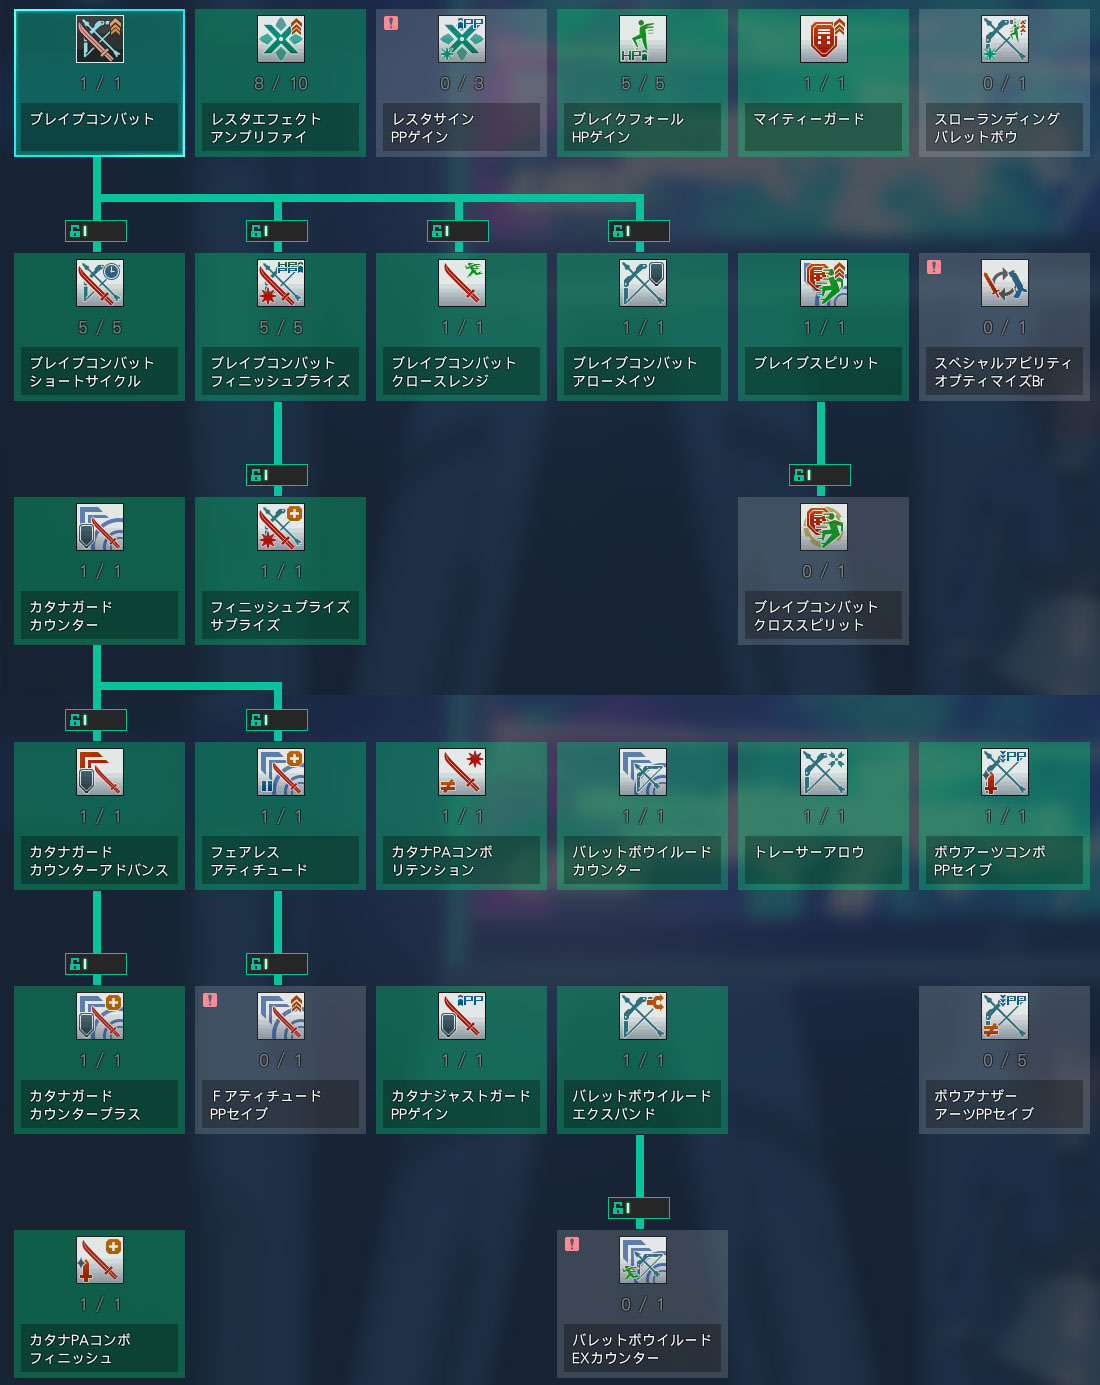
Task: Click the 0 / 5 counter on ボウアナザー アーツPPセイブ
Action: point(1004,1060)
